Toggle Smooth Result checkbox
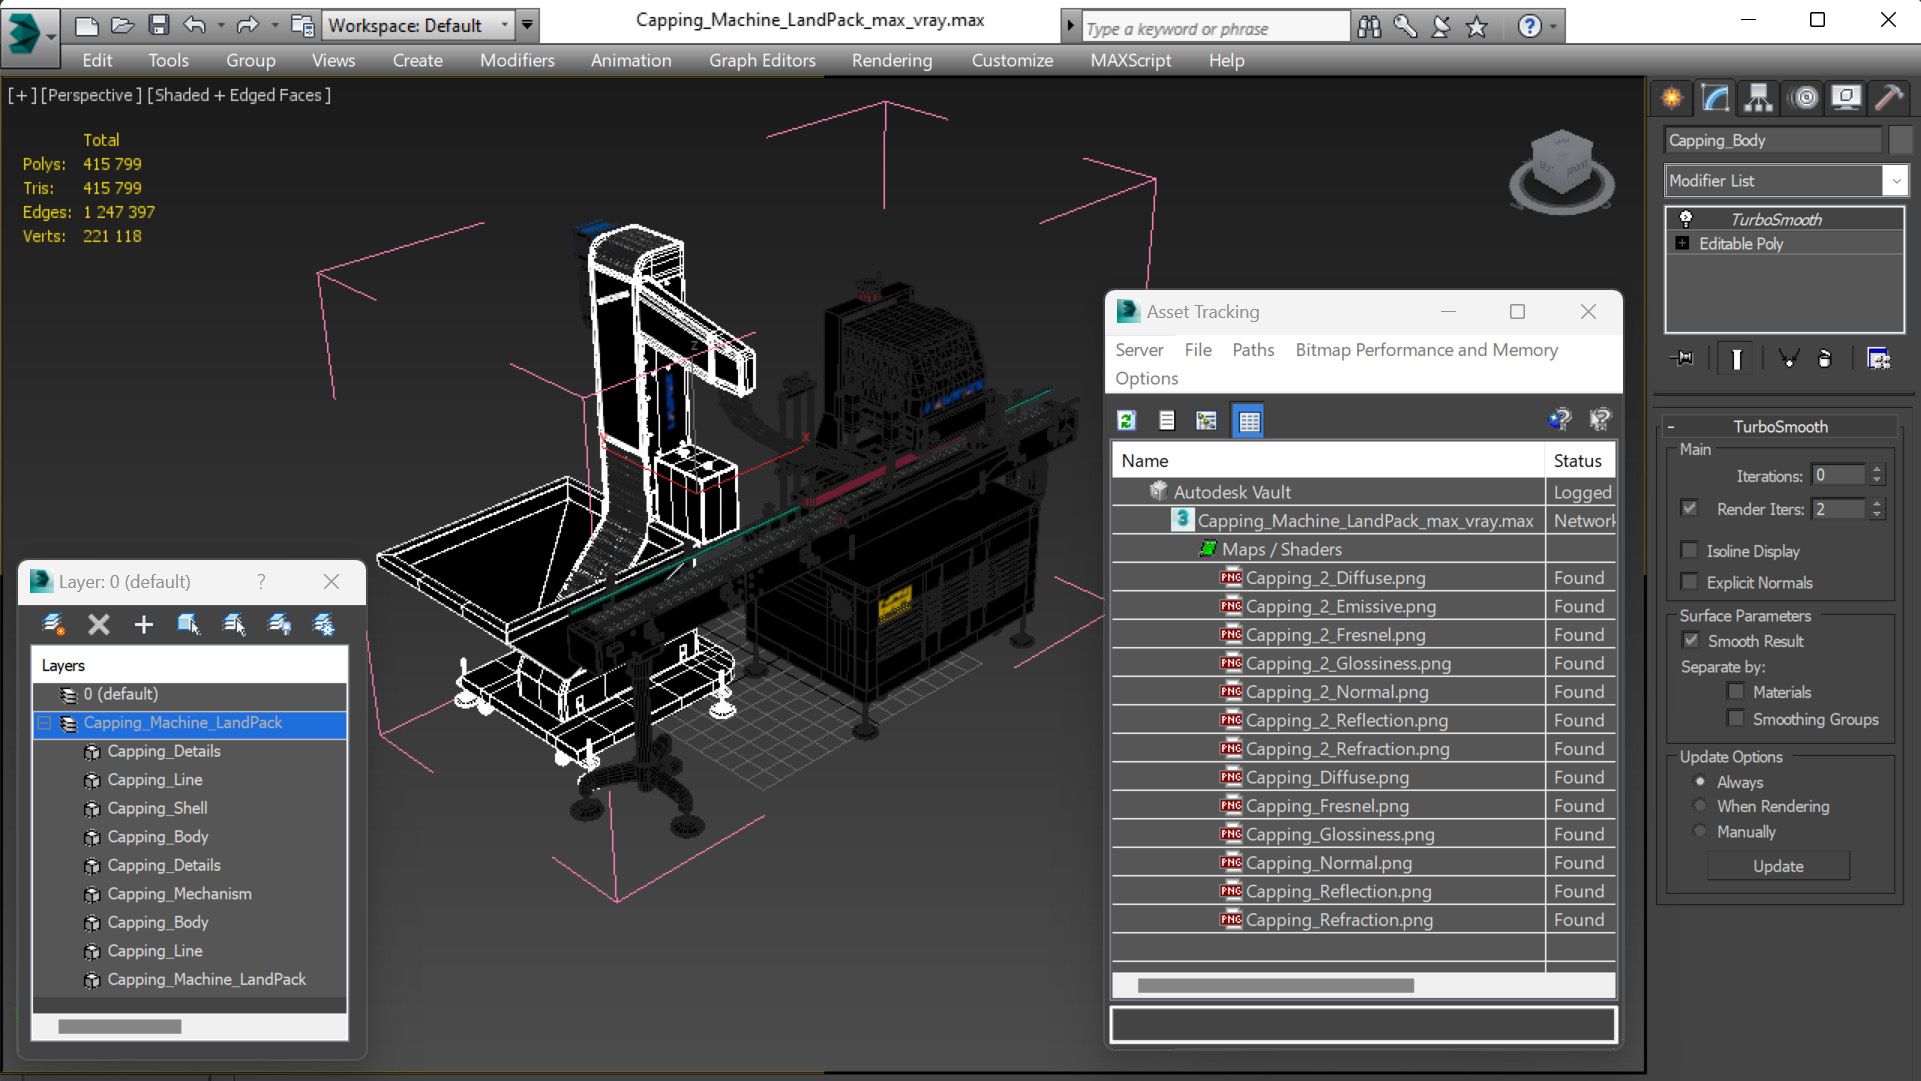 coord(1691,641)
